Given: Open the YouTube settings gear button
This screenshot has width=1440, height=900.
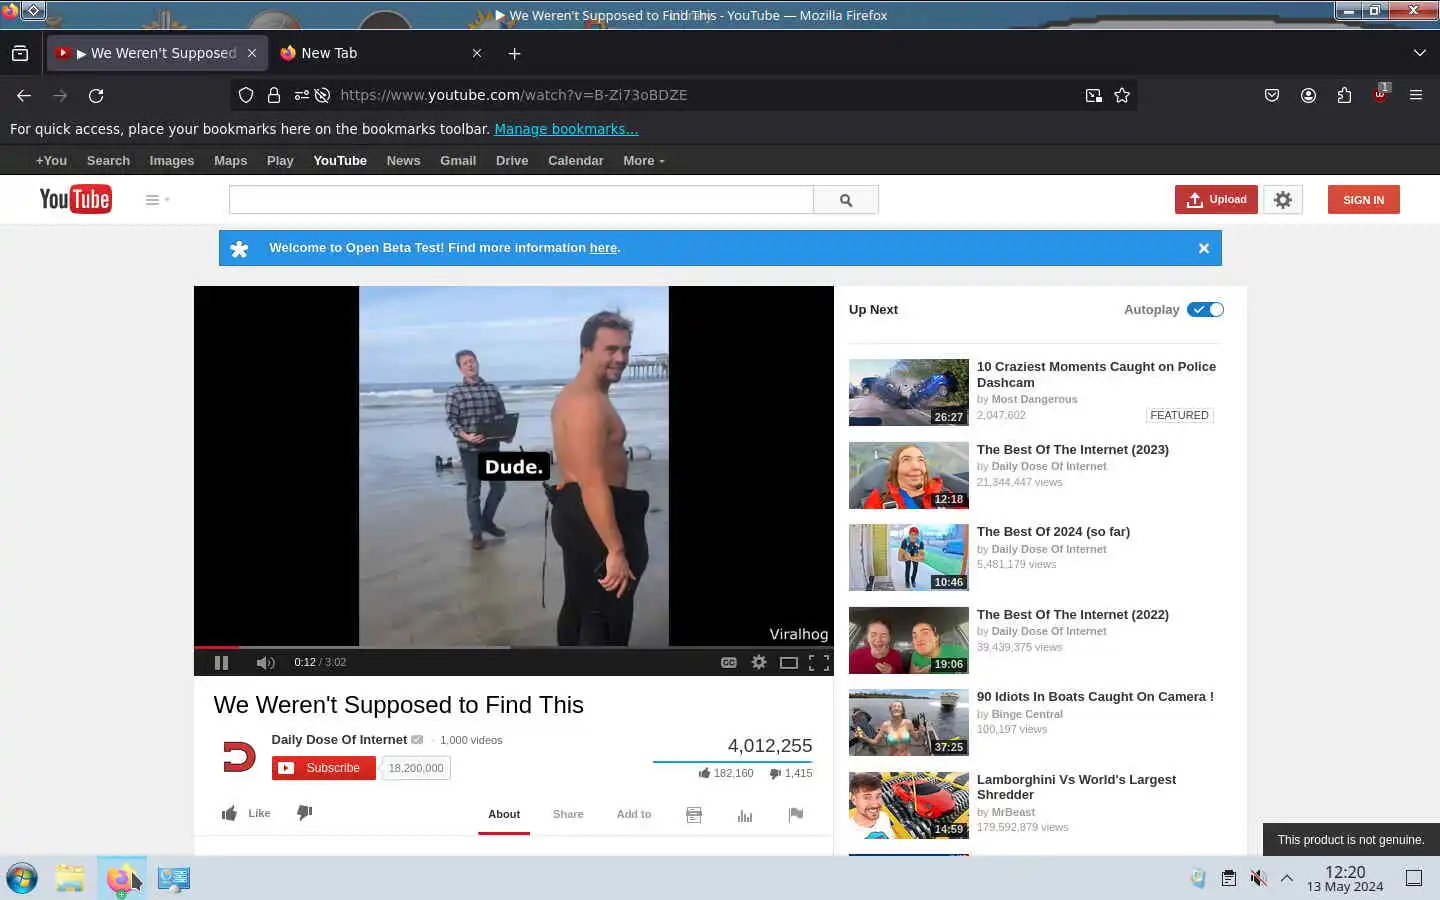Looking at the screenshot, I should pos(1283,200).
